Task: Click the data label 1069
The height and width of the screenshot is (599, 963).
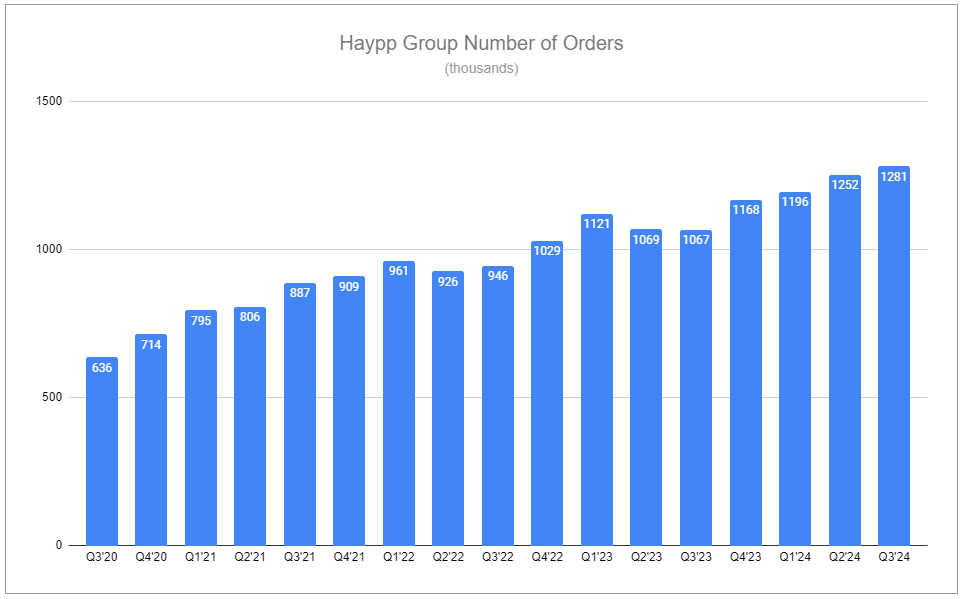Action: coord(646,240)
